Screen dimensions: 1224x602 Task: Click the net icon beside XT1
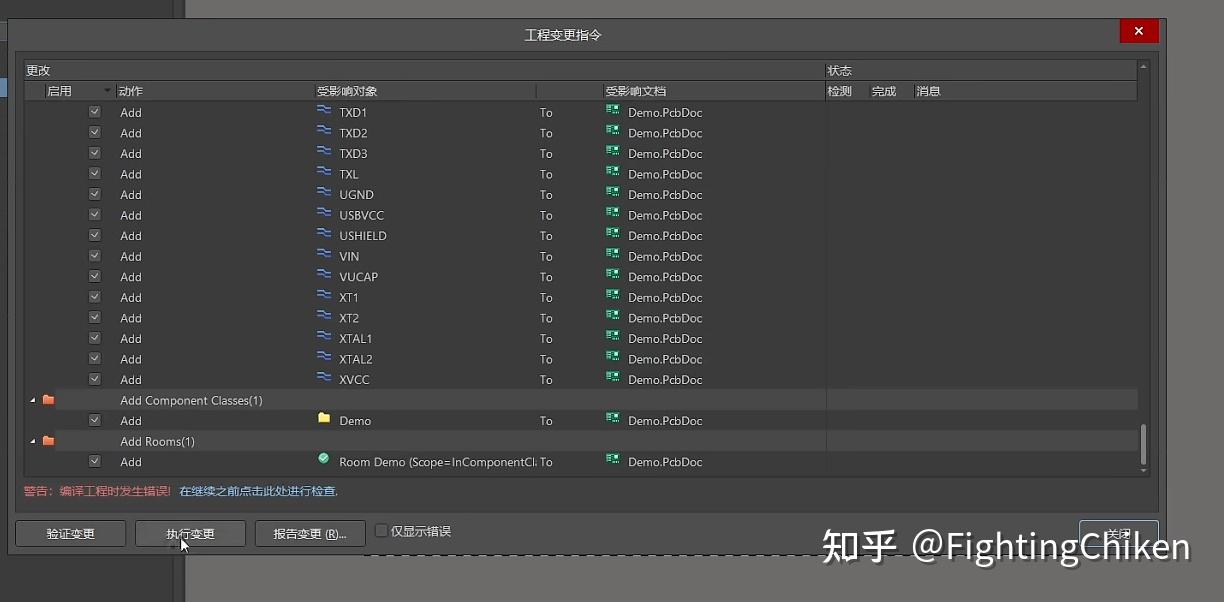[x=324, y=295]
